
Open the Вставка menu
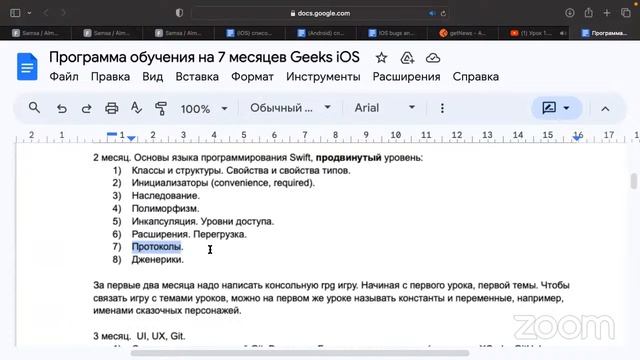[197, 77]
